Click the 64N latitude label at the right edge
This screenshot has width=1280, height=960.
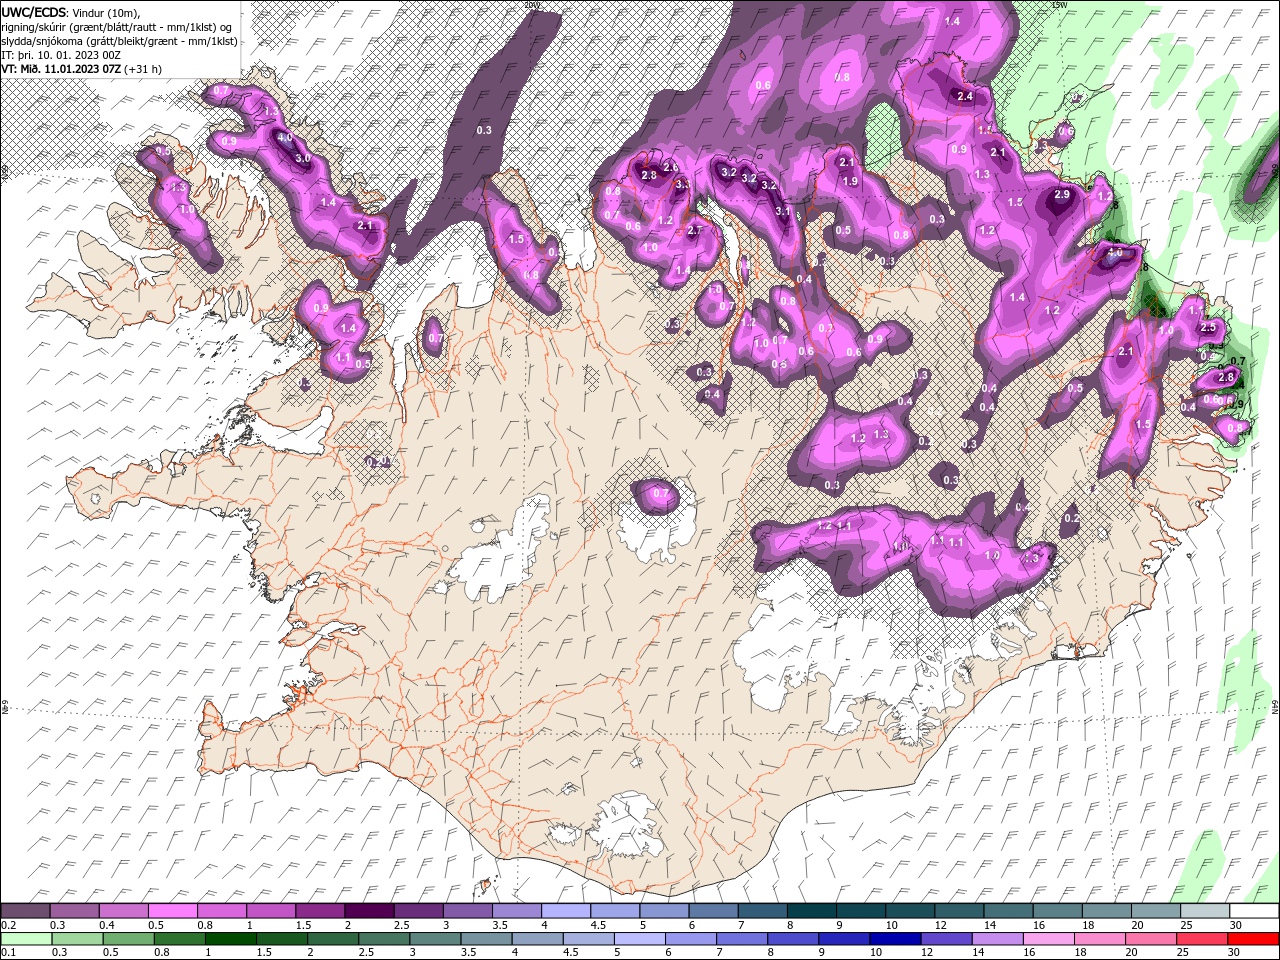(1275, 707)
